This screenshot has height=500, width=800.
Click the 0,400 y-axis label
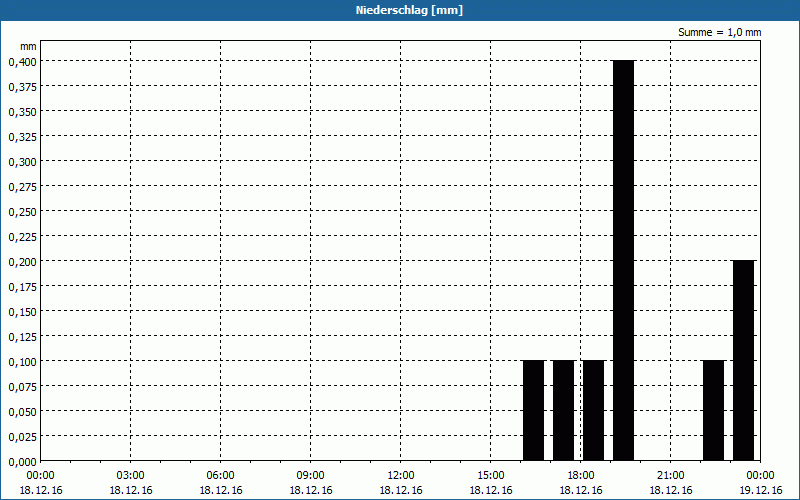[x=22, y=62]
